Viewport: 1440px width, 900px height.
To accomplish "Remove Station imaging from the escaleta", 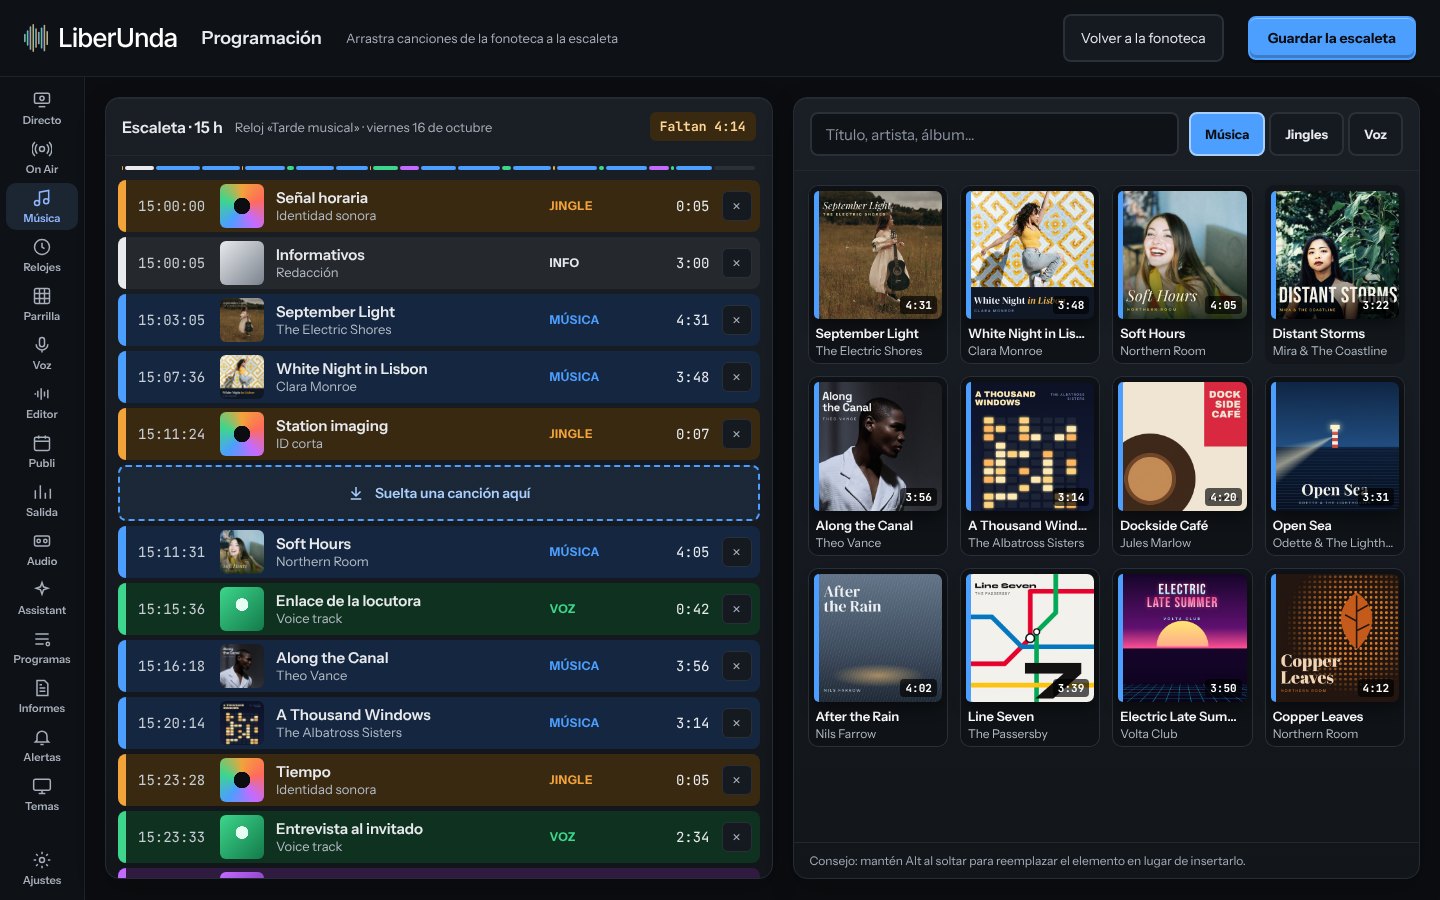I will pos(736,434).
